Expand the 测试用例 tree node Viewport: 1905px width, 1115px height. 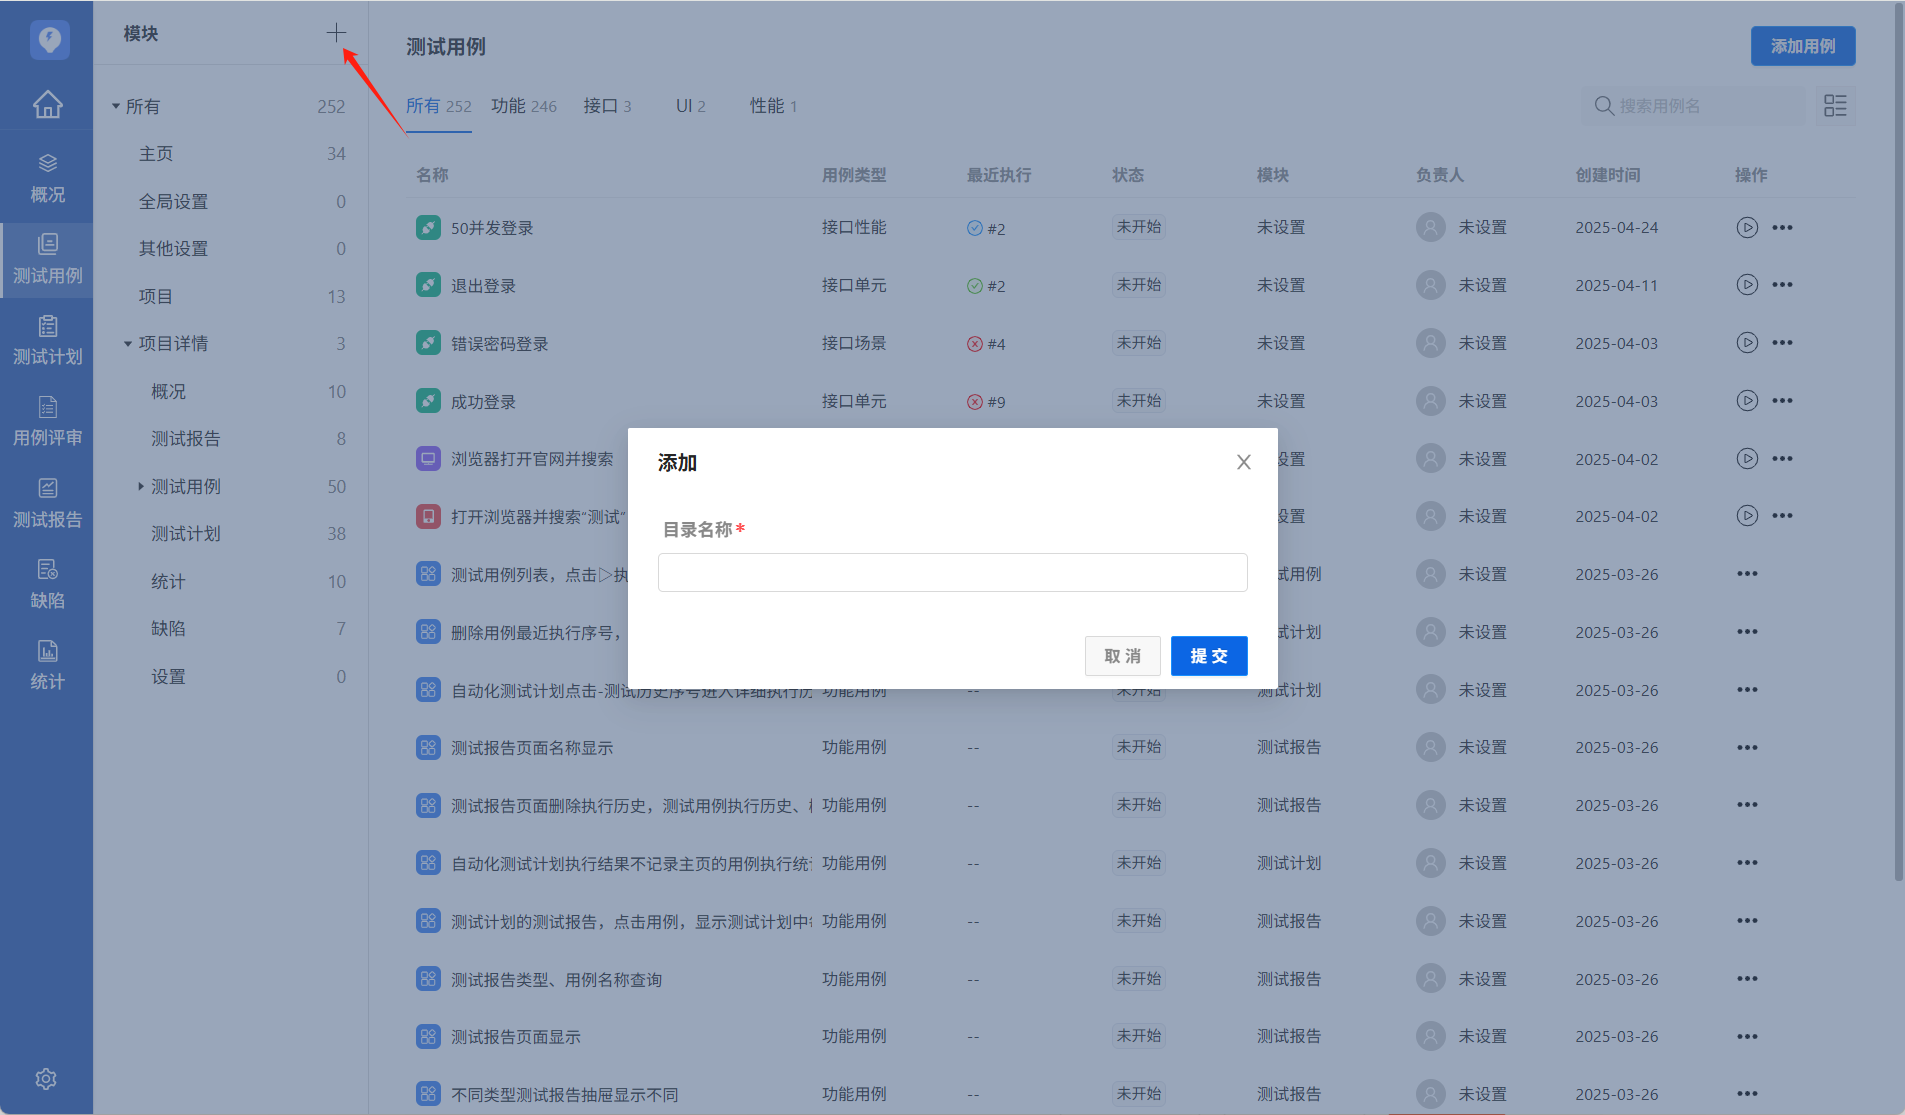coord(141,487)
